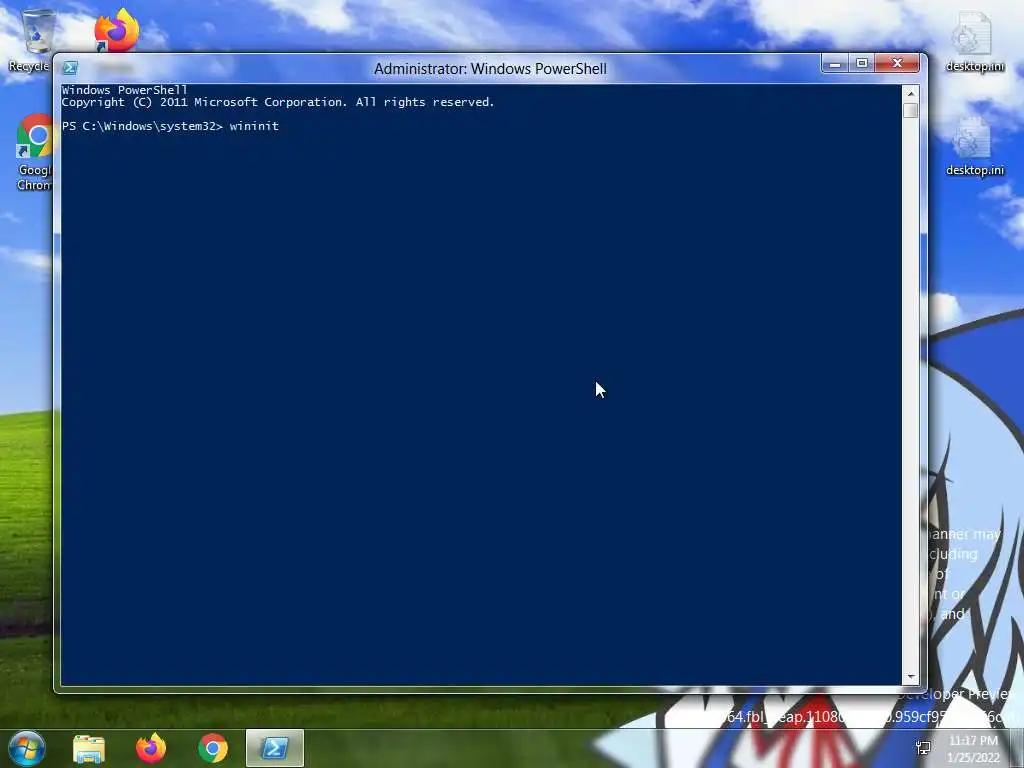Open the Windows Start orb menu

click(x=27, y=748)
